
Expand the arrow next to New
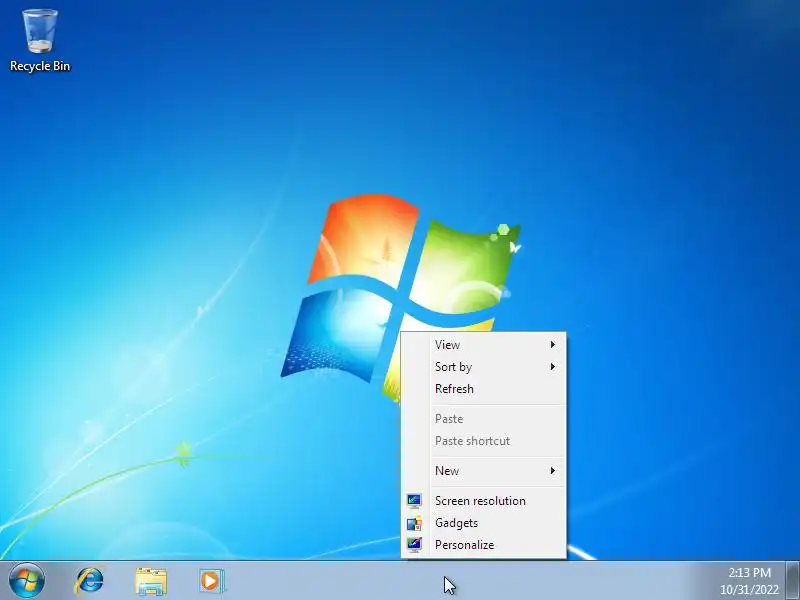[553, 471]
